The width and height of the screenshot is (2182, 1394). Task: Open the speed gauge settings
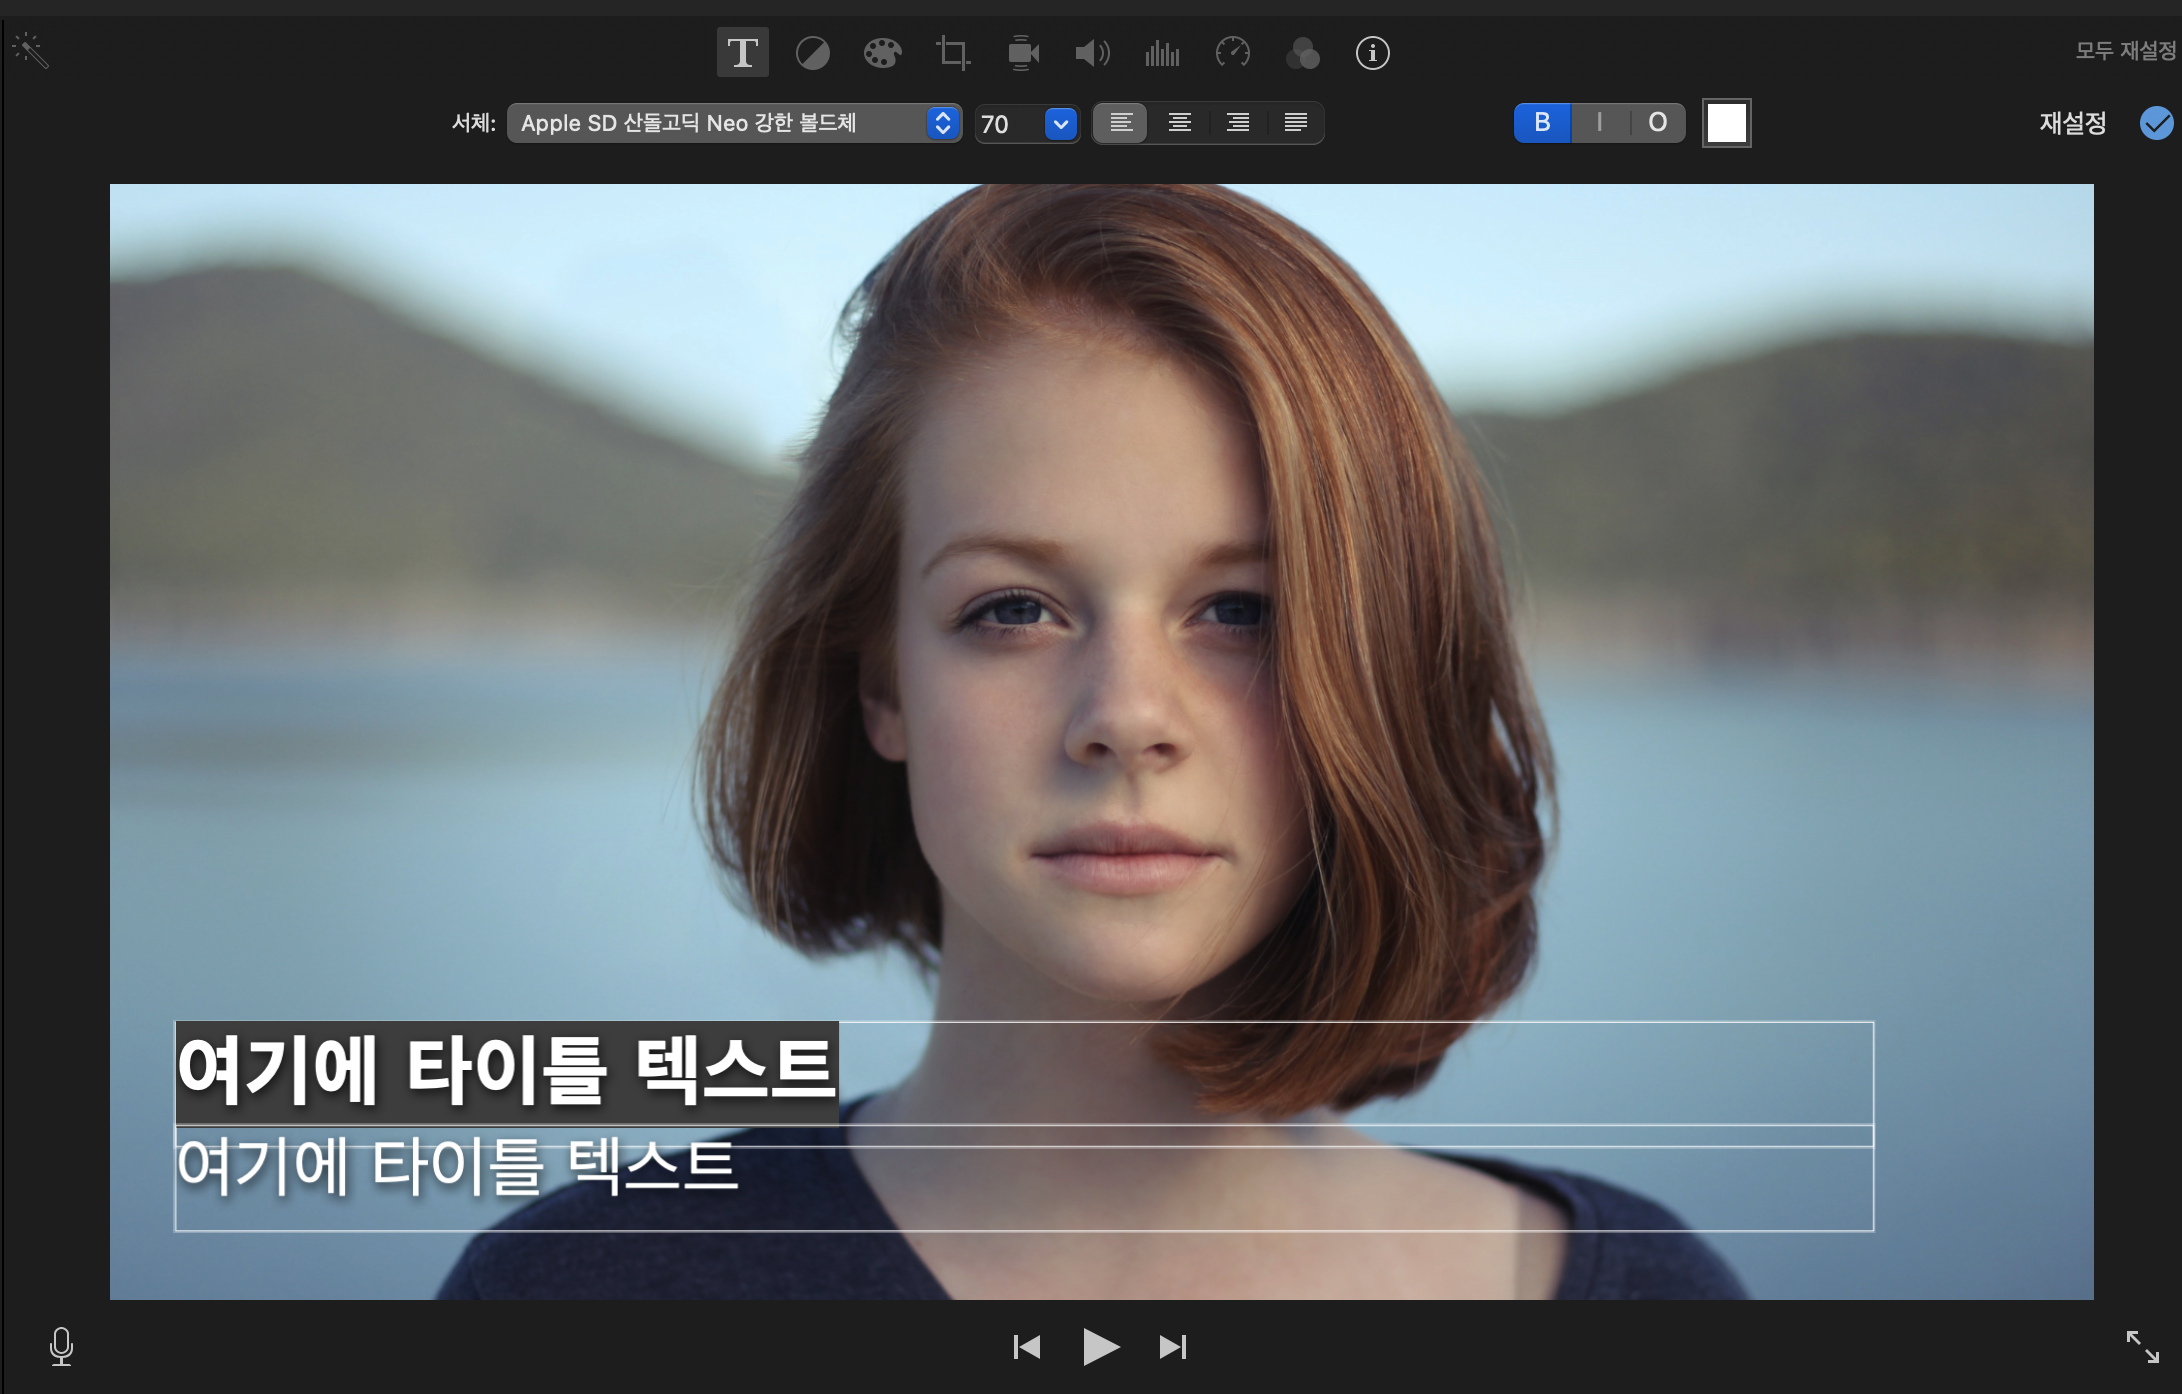1232,53
